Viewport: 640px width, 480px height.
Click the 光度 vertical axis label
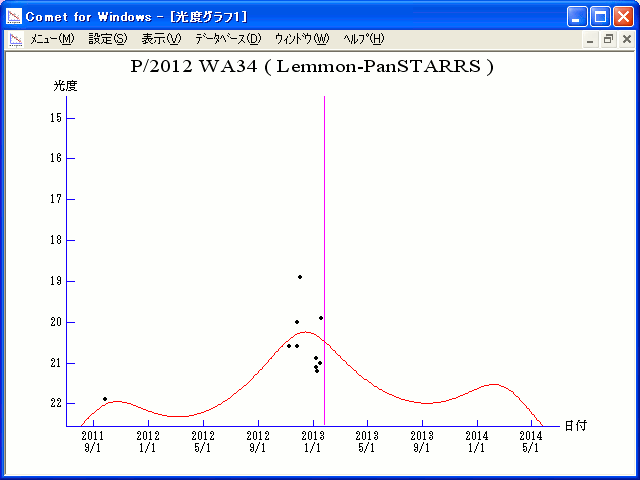click(65, 86)
